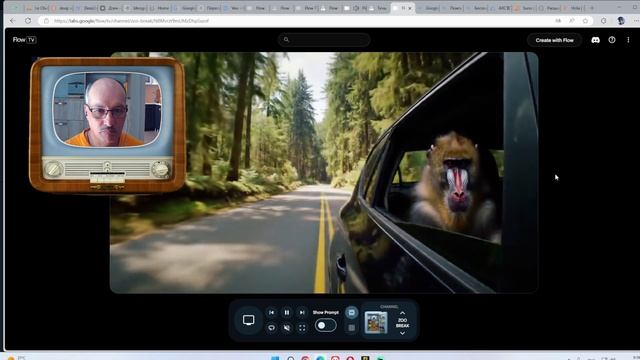Go to next channel with down chevron
This screenshot has width=640, height=360.
[x=402, y=333]
